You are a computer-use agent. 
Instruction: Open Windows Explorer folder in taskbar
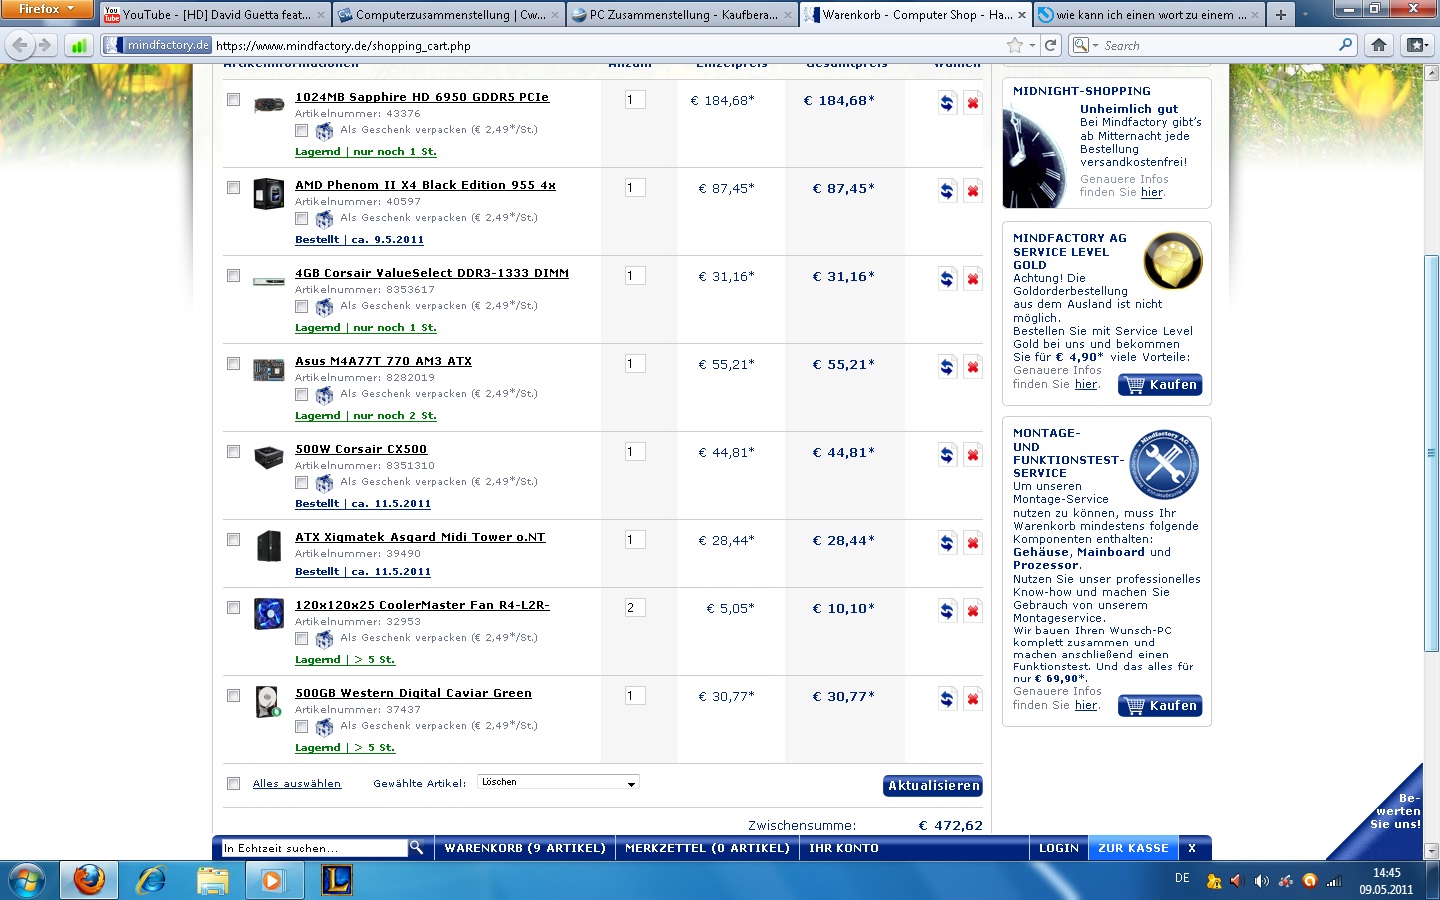[x=212, y=880]
